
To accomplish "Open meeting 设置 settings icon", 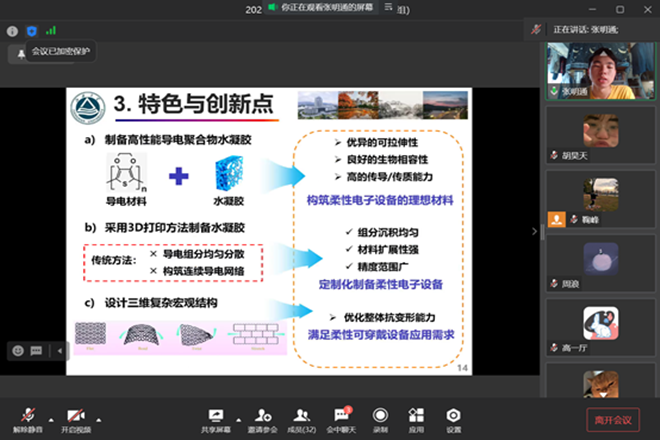I will point(454,417).
